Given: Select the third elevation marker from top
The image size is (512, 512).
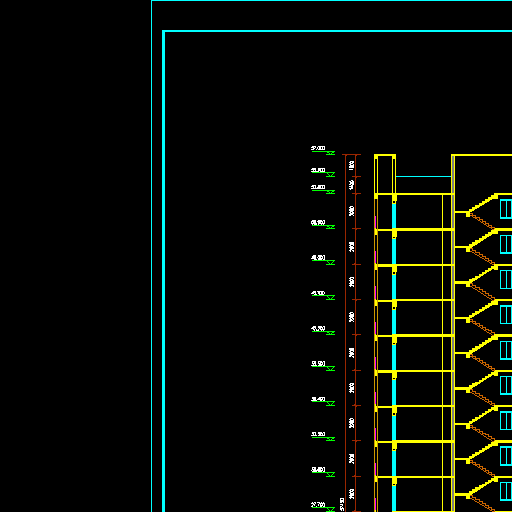Looking at the screenshot, I should (330, 192).
